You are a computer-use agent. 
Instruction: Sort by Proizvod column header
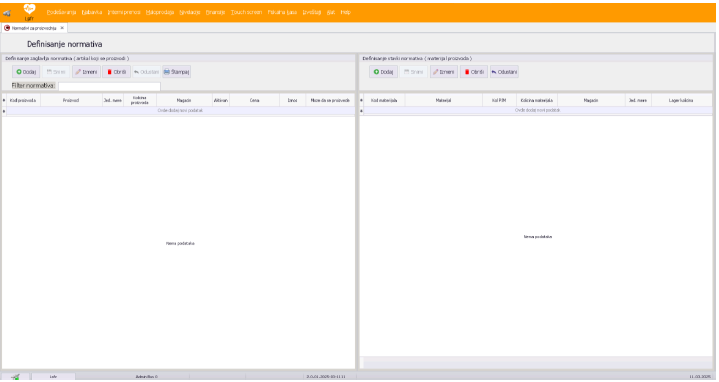[x=71, y=100]
